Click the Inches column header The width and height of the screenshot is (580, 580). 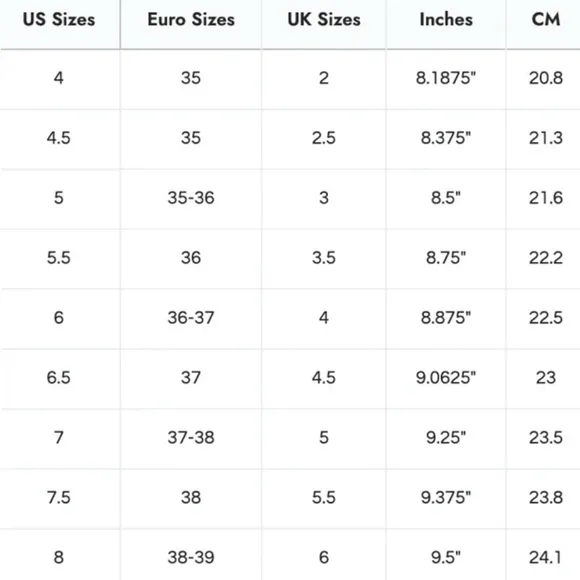click(446, 19)
